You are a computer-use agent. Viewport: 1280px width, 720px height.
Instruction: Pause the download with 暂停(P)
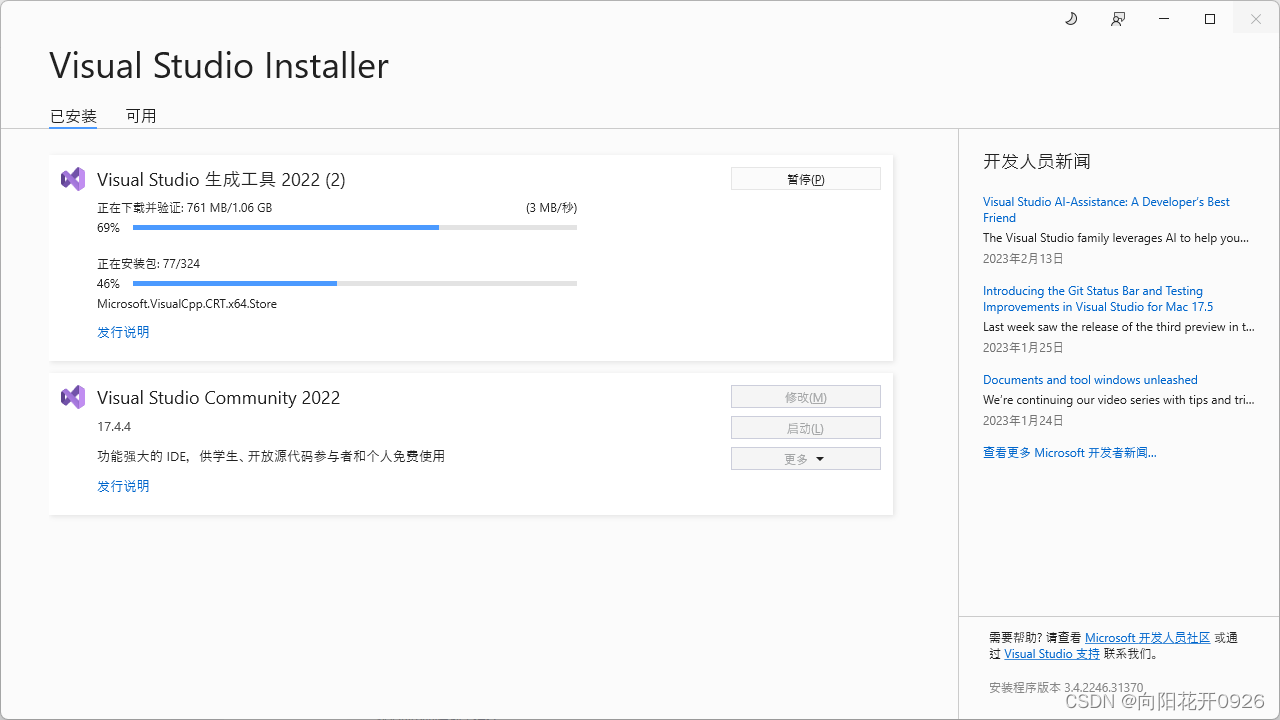tap(805, 178)
